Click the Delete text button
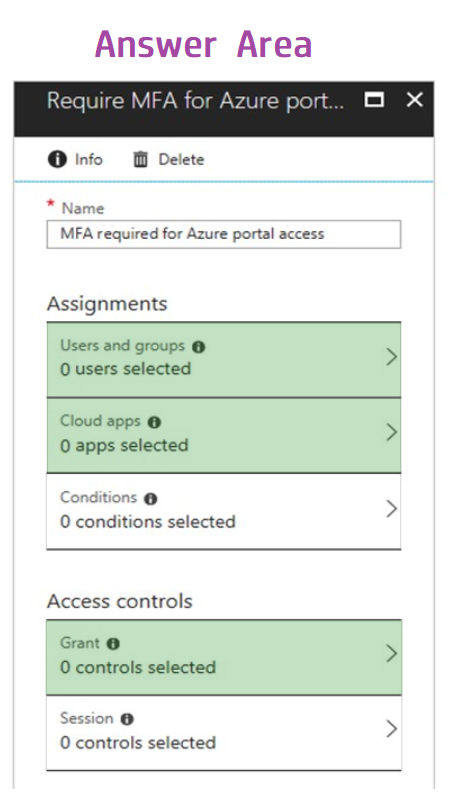Screen dimensions: 449x809 [x=181, y=159]
